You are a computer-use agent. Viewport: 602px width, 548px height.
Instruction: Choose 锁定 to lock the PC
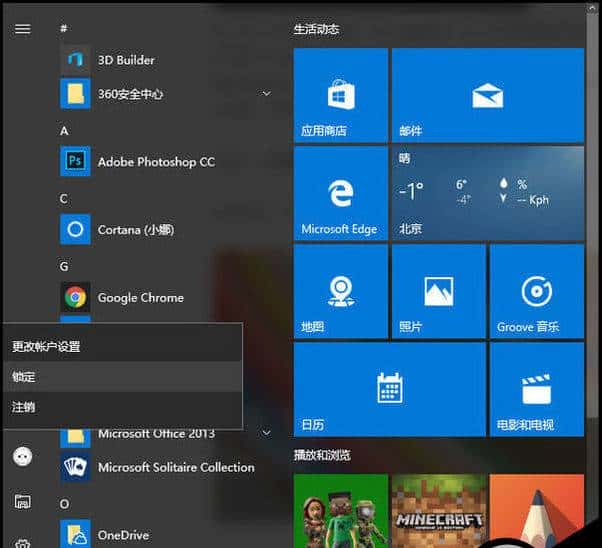click(x=24, y=377)
